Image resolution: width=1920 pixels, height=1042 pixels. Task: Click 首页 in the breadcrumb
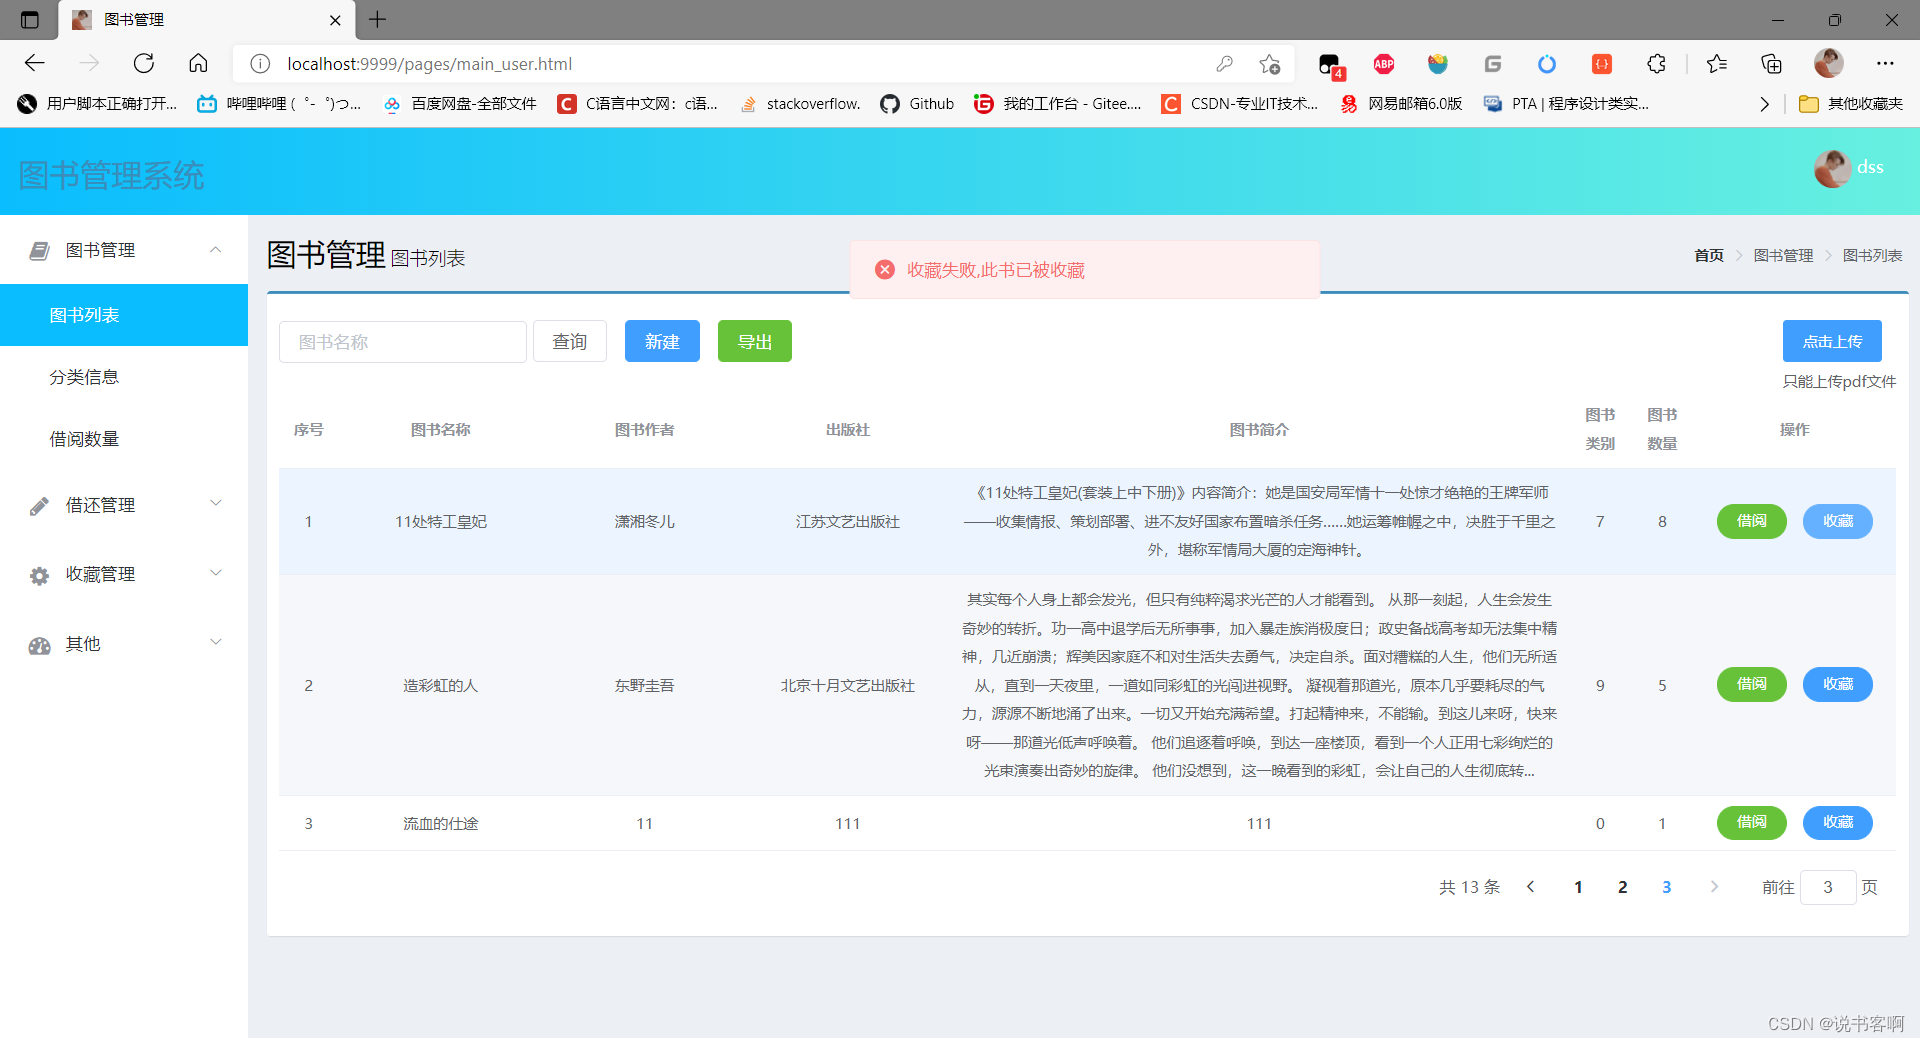pos(1709,256)
